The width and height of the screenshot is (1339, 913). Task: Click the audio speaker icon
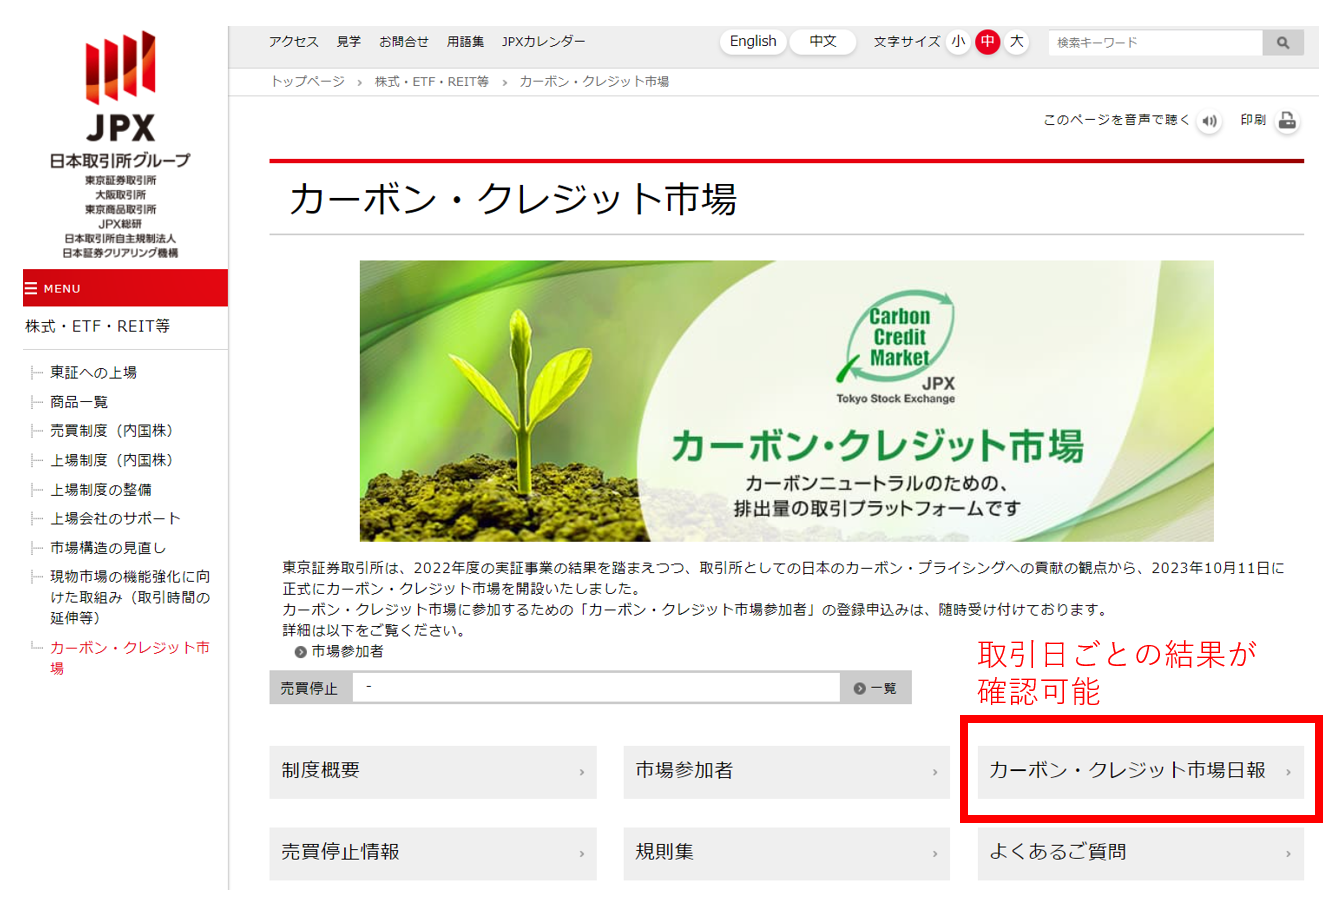point(1209,121)
